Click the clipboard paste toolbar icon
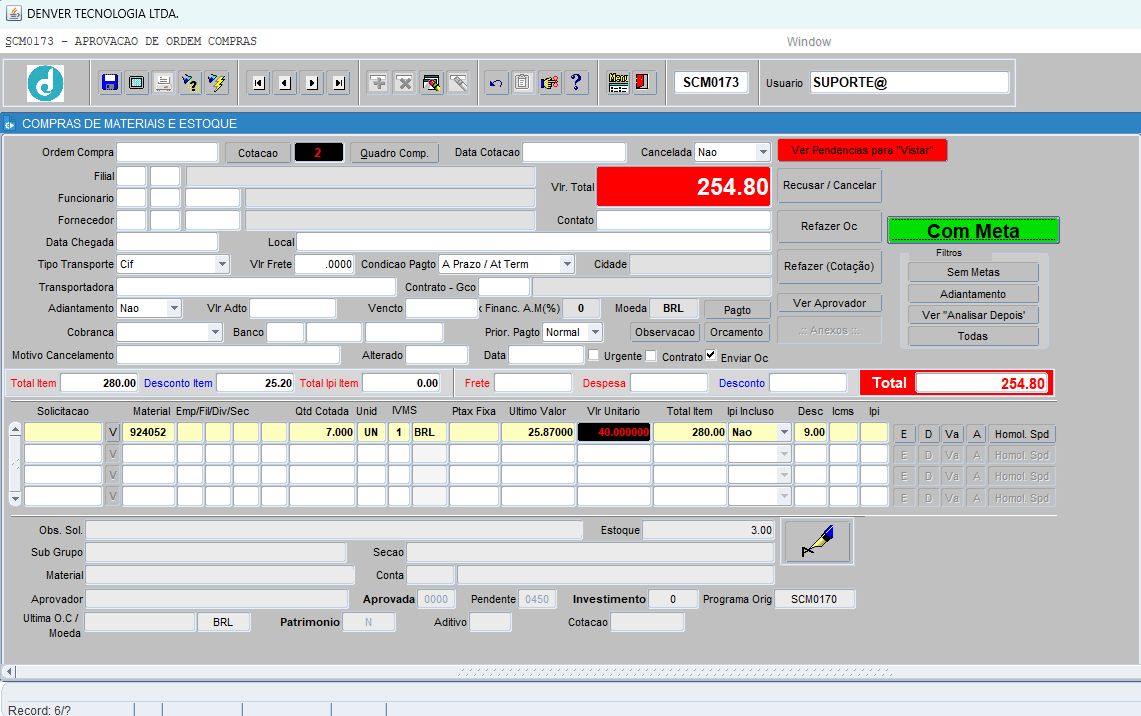The height and width of the screenshot is (716, 1141). click(522, 82)
